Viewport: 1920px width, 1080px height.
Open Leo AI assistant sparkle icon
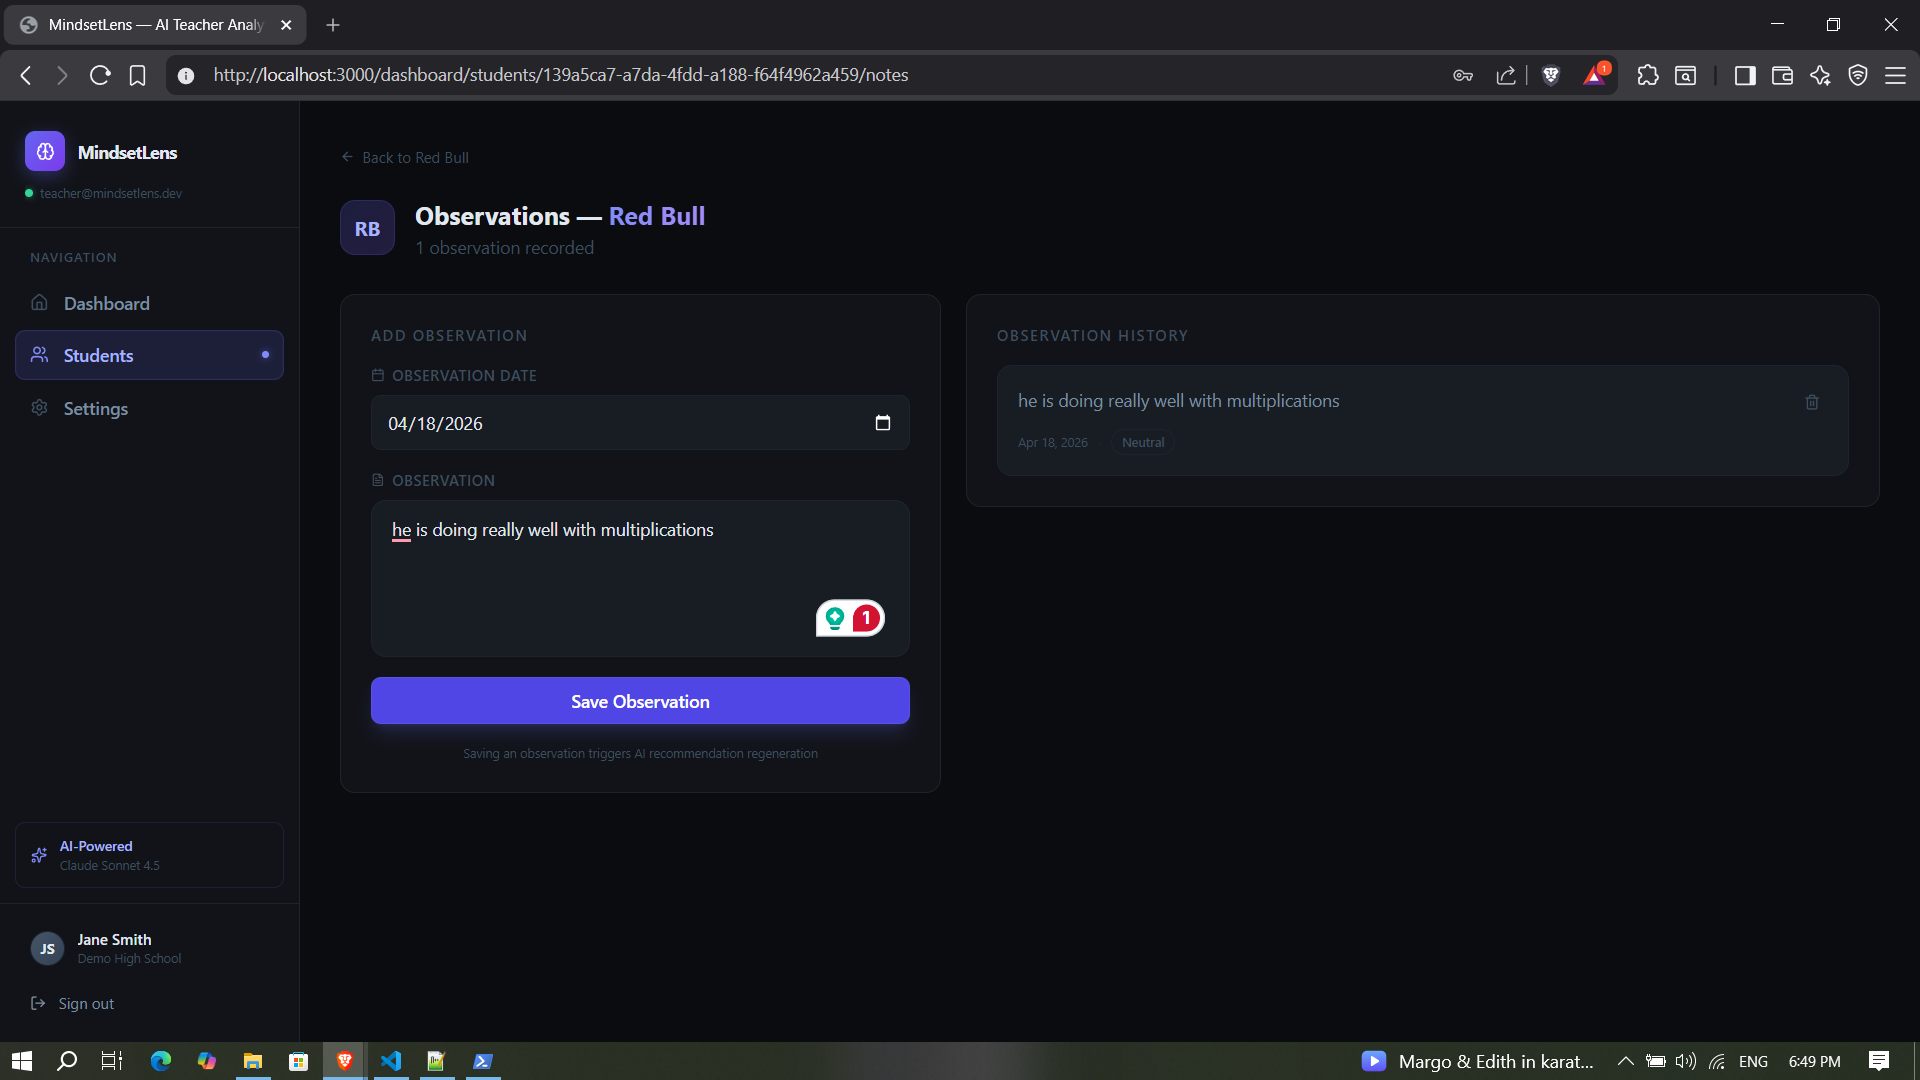pyautogui.click(x=1820, y=75)
